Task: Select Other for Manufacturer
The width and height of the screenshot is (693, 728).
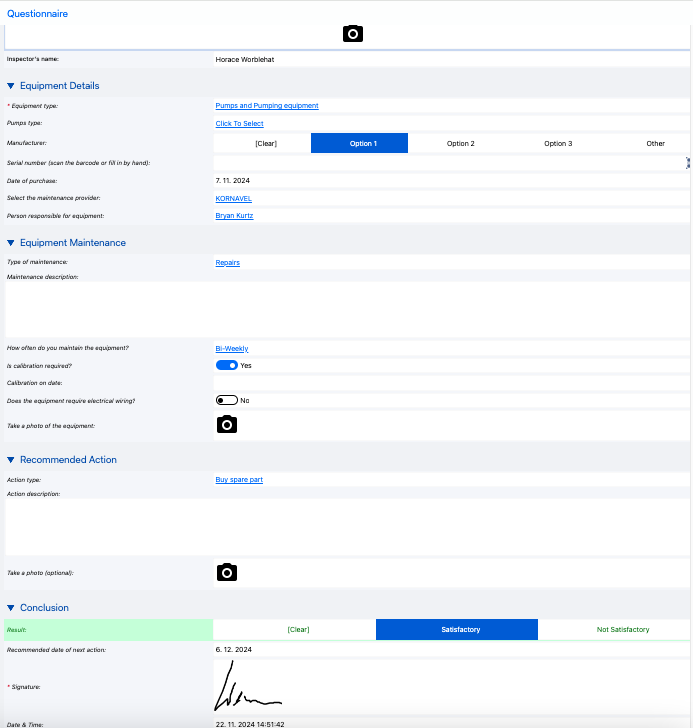Action: click(655, 143)
